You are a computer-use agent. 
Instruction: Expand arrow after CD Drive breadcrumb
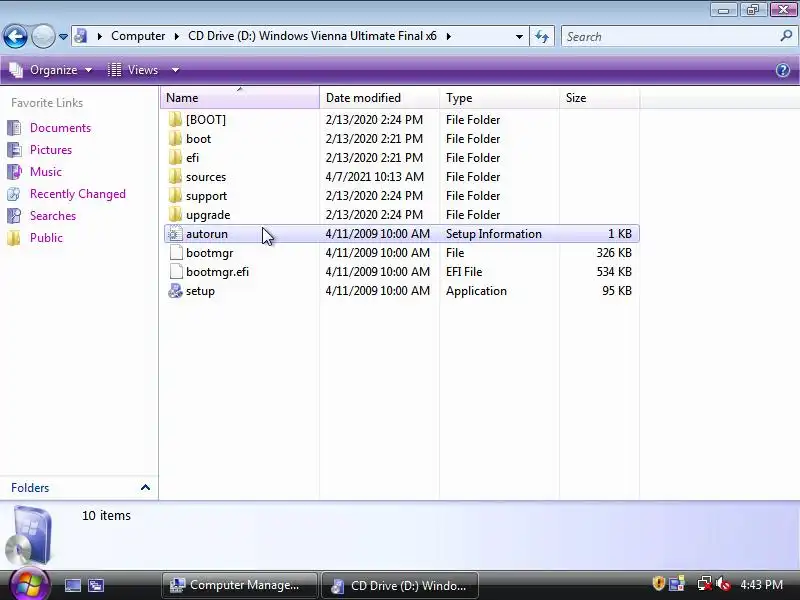pos(448,36)
